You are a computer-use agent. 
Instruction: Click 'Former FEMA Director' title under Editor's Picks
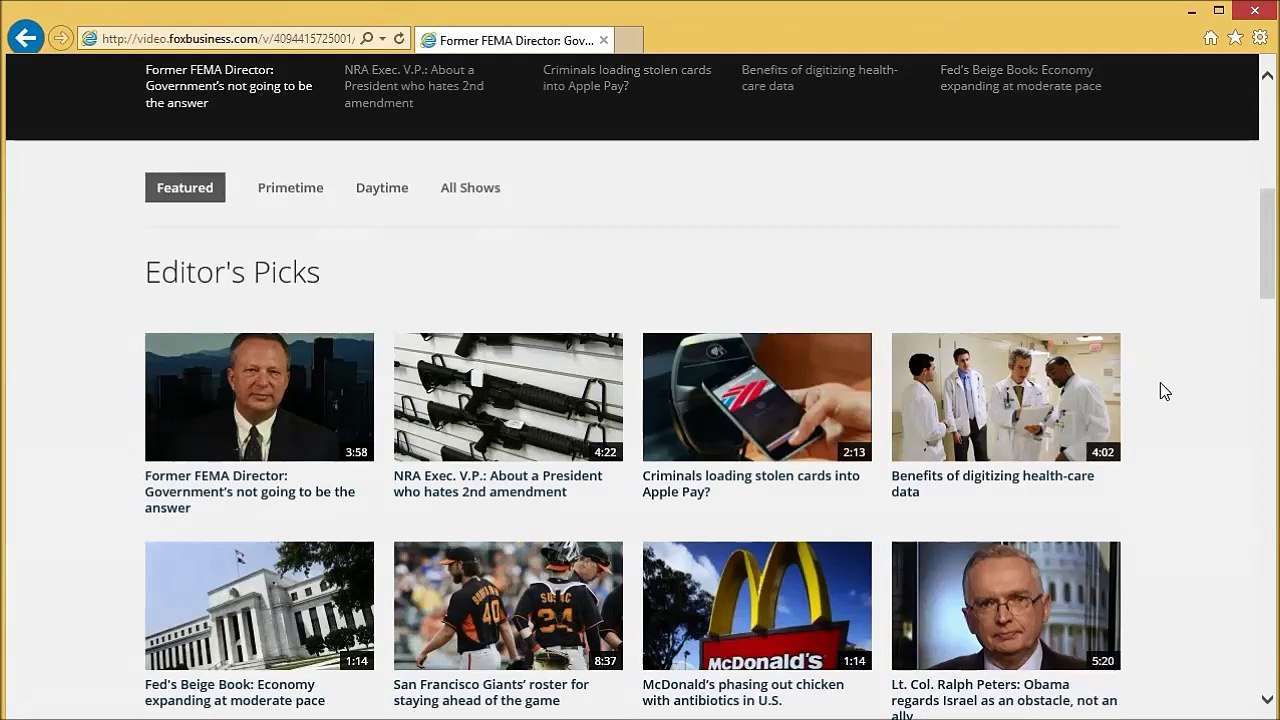250,492
